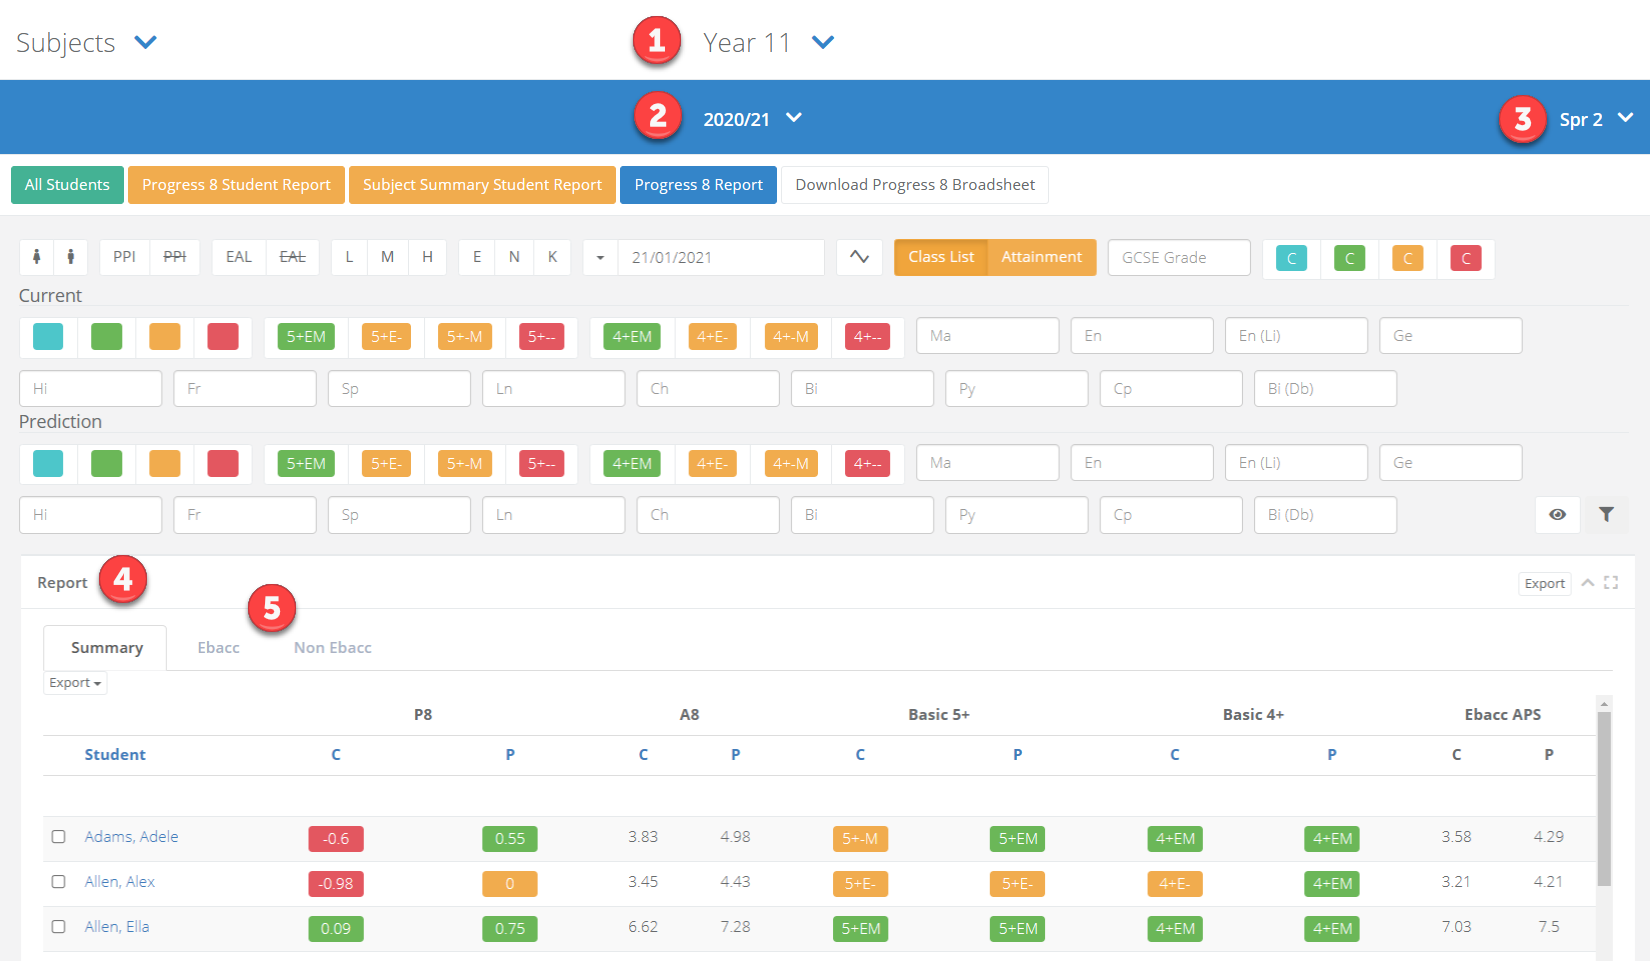
Task: Open the 2020/21 academic year dropdown
Action: pyautogui.click(x=752, y=119)
